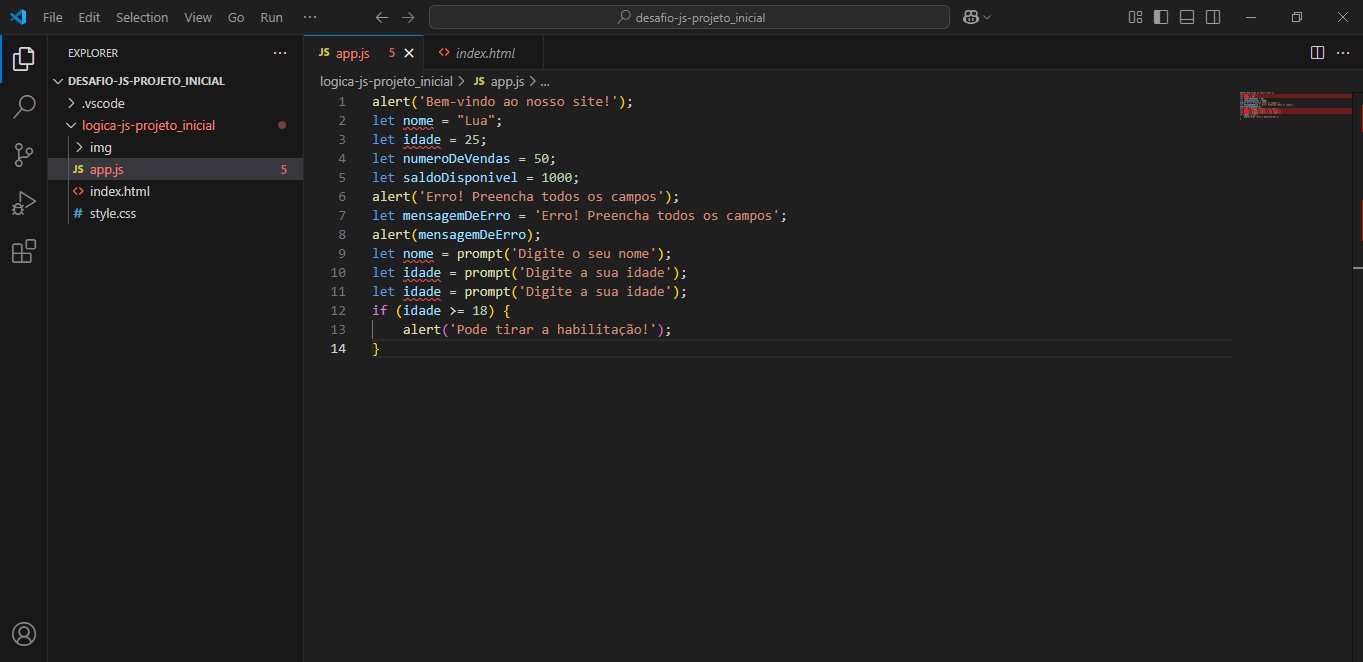
Task: Go forward with the right arrow
Action: pyautogui.click(x=407, y=17)
